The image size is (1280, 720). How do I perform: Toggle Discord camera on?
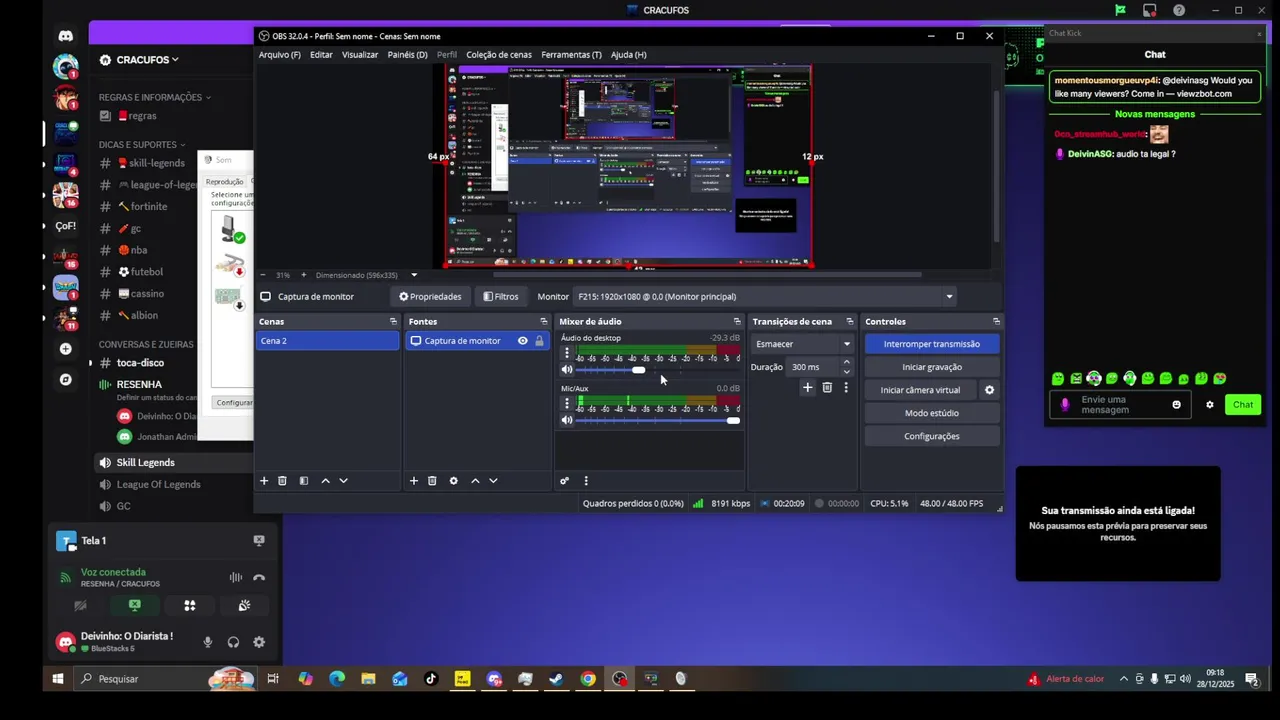pos(80,605)
